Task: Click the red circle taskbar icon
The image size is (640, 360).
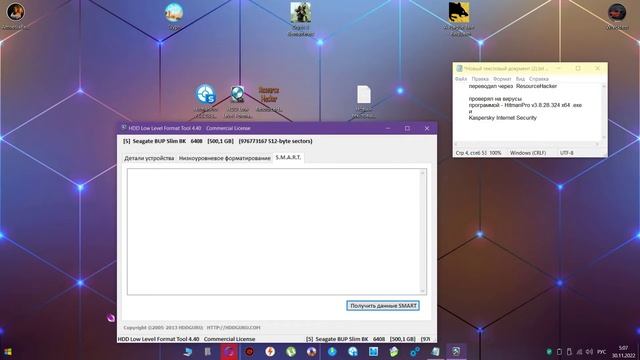Action: tap(249, 351)
